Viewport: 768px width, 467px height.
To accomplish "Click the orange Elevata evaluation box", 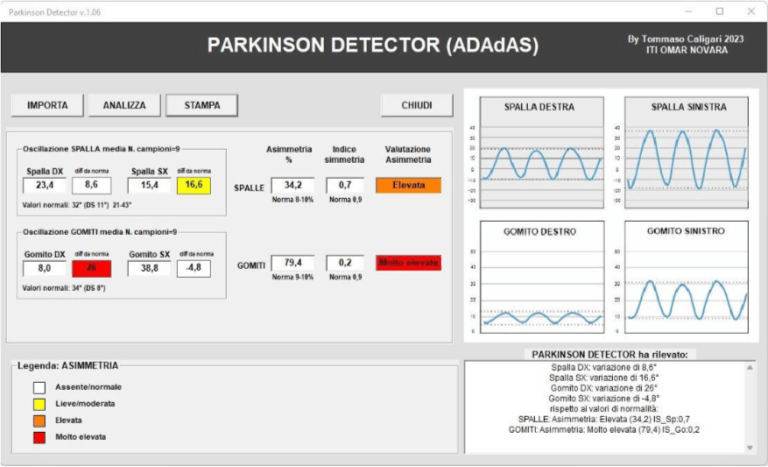I will tap(408, 185).
